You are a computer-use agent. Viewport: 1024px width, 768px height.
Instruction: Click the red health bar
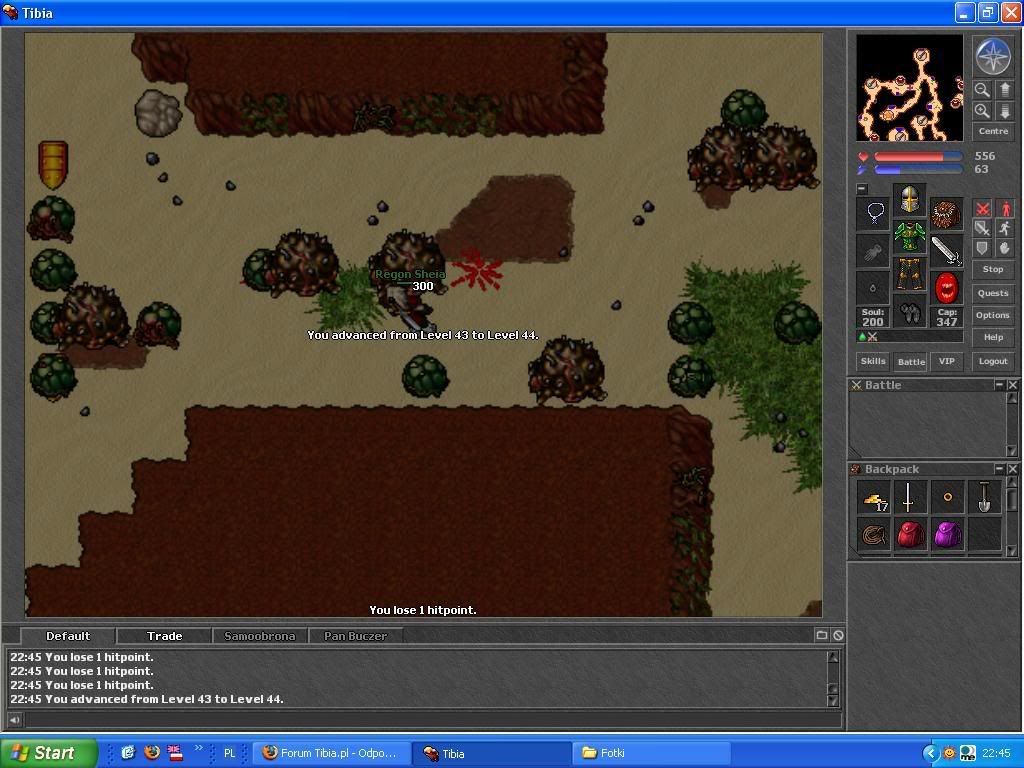tap(918, 157)
